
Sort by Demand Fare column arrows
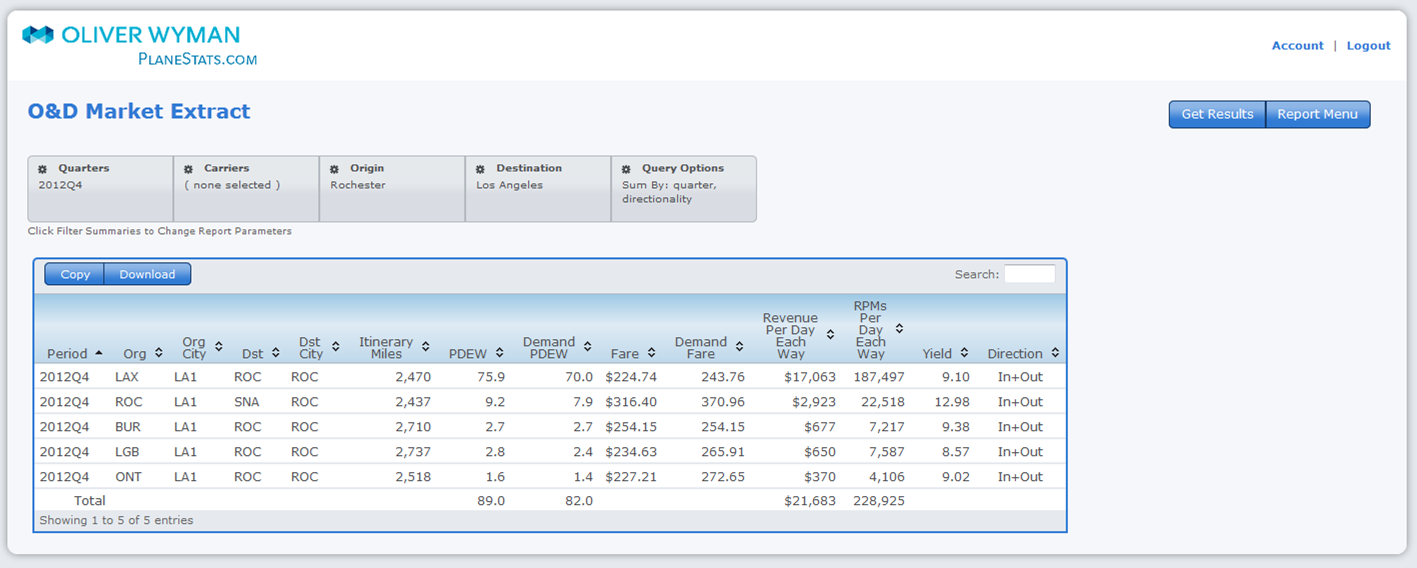(x=740, y=347)
